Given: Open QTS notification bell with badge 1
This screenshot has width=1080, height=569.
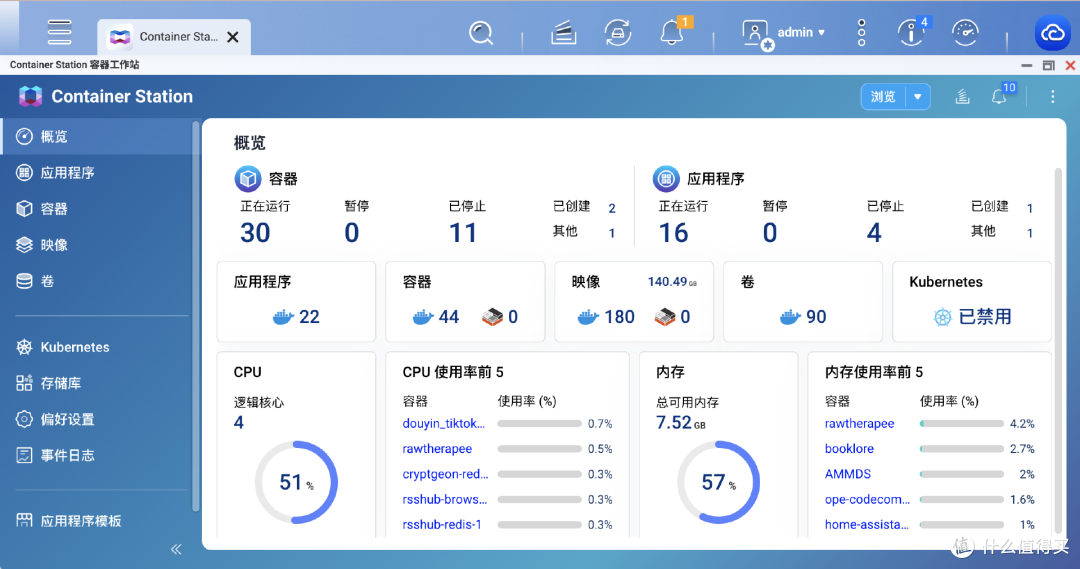Looking at the screenshot, I should pyautogui.click(x=673, y=32).
